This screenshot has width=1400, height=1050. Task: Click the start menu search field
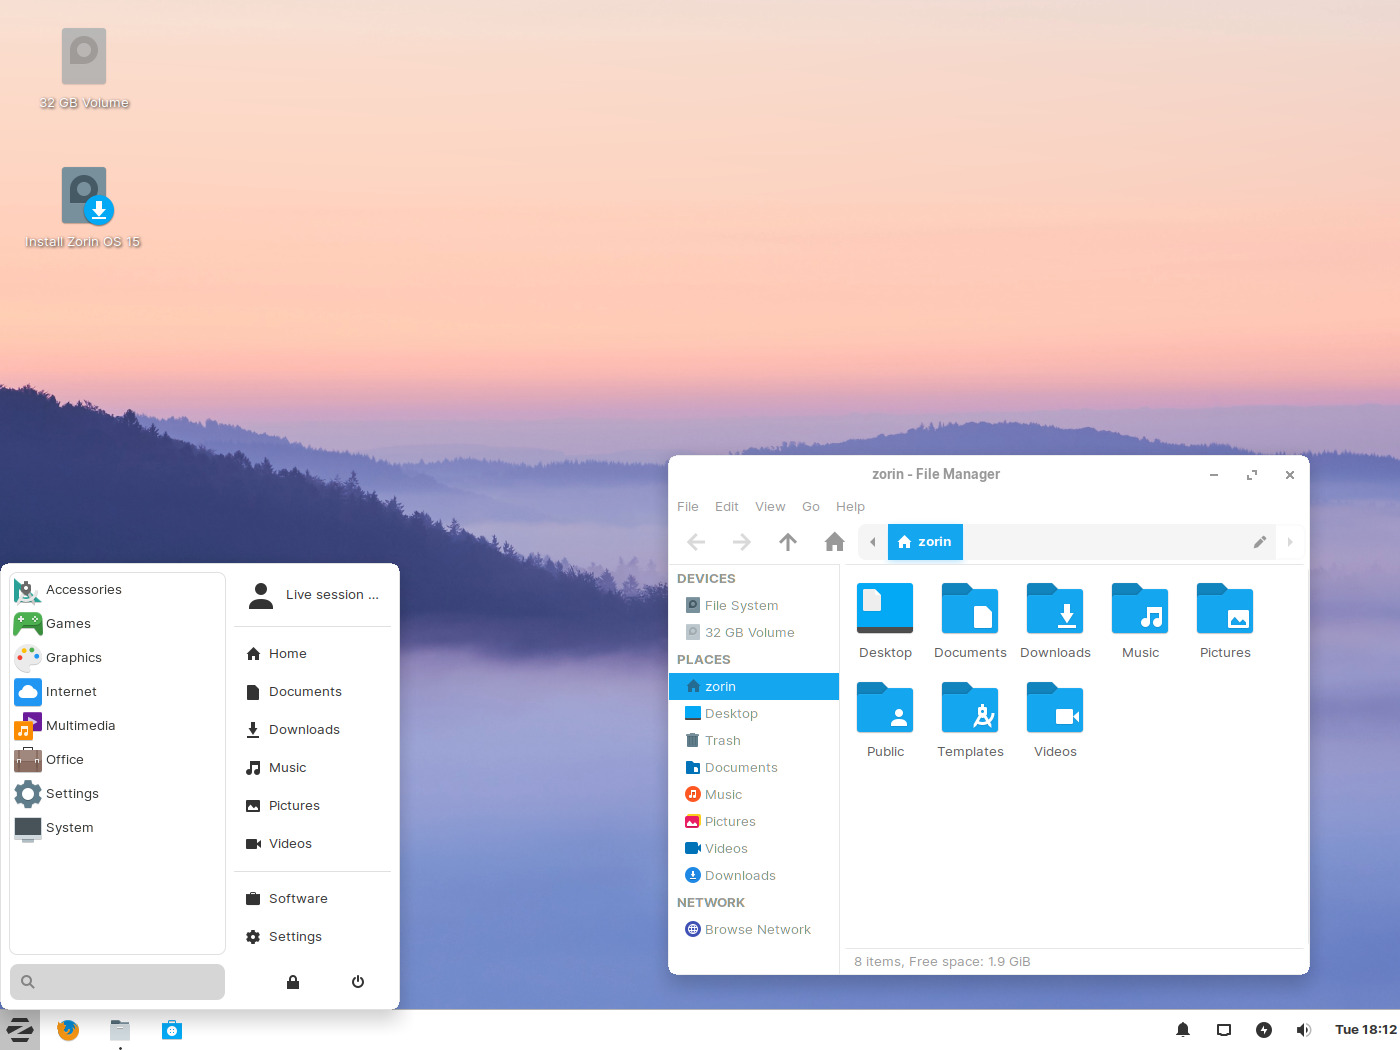point(118,982)
